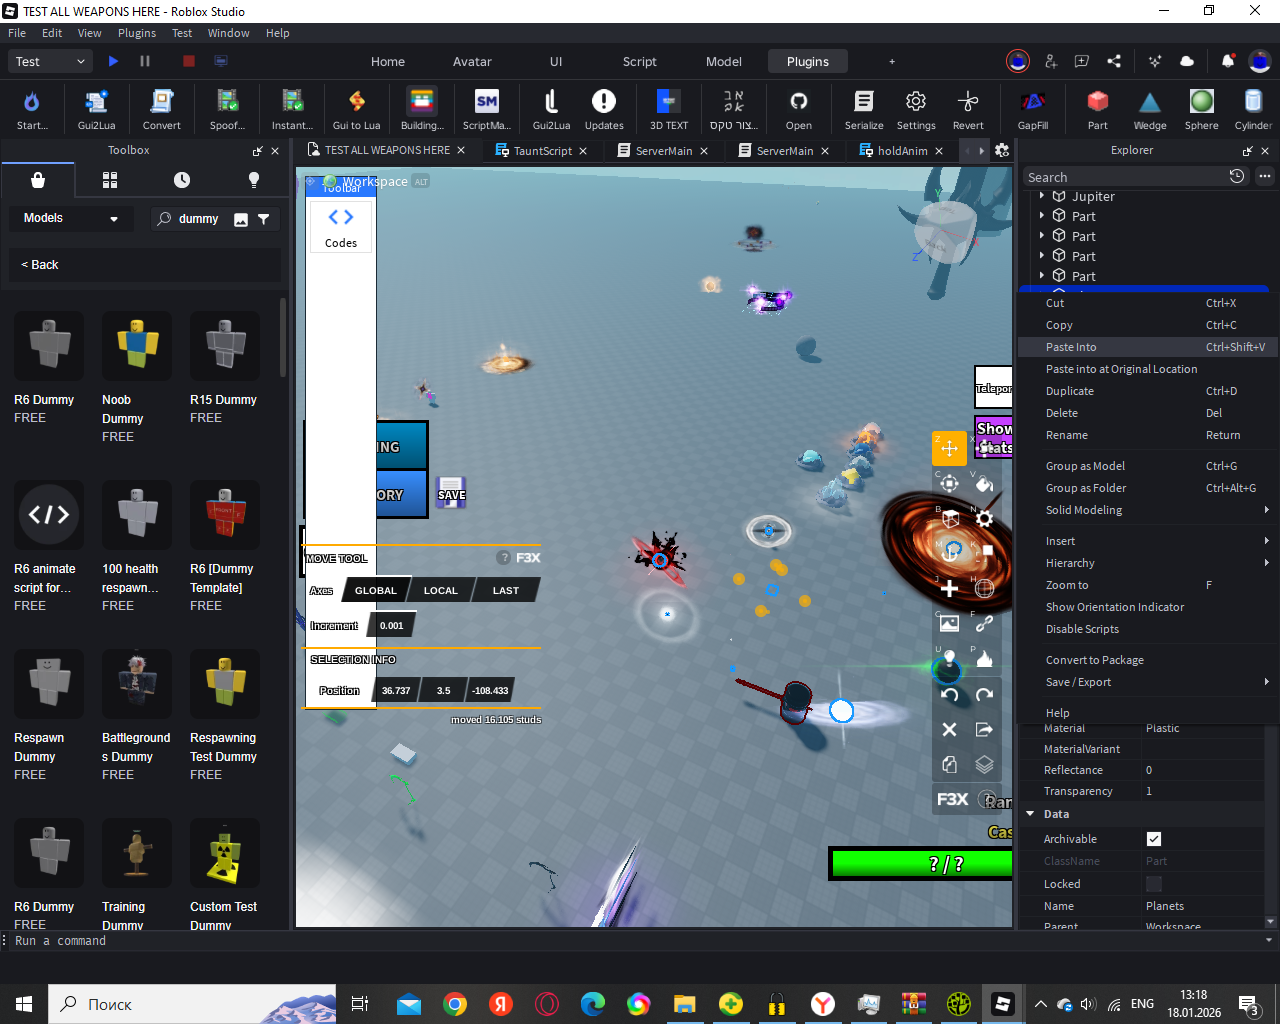Edit the F3X Increment value field
This screenshot has height=1024, width=1280.
pyautogui.click(x=392, y=626)
